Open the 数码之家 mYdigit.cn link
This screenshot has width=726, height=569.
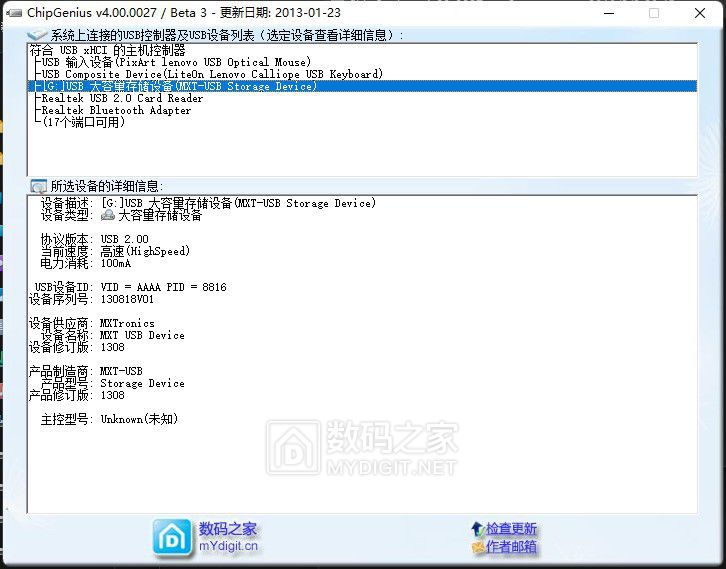(228, 537)
